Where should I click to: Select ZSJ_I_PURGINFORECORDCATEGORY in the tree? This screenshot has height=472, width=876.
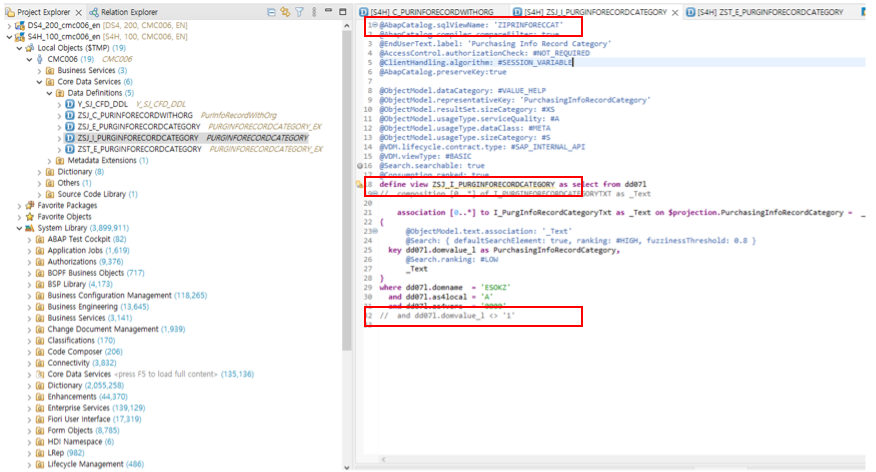(137, 138)
